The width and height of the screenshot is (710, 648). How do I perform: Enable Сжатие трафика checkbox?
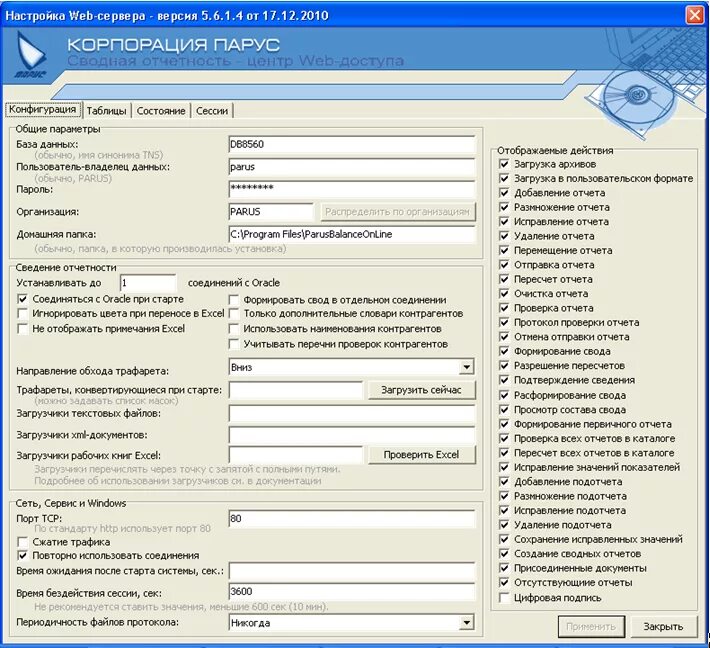click(x=22, y=542)
